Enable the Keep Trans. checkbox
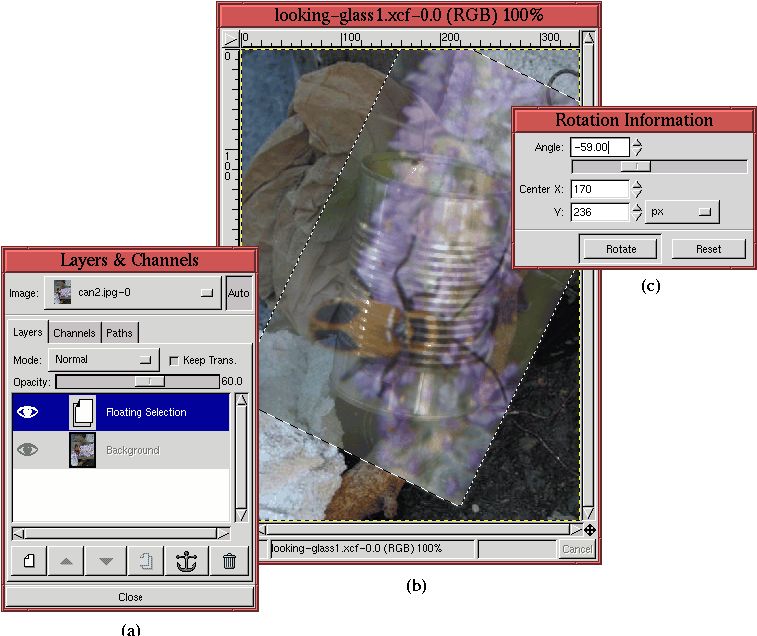757x636 pixels. pyautogui.click(x=174, y=360)
